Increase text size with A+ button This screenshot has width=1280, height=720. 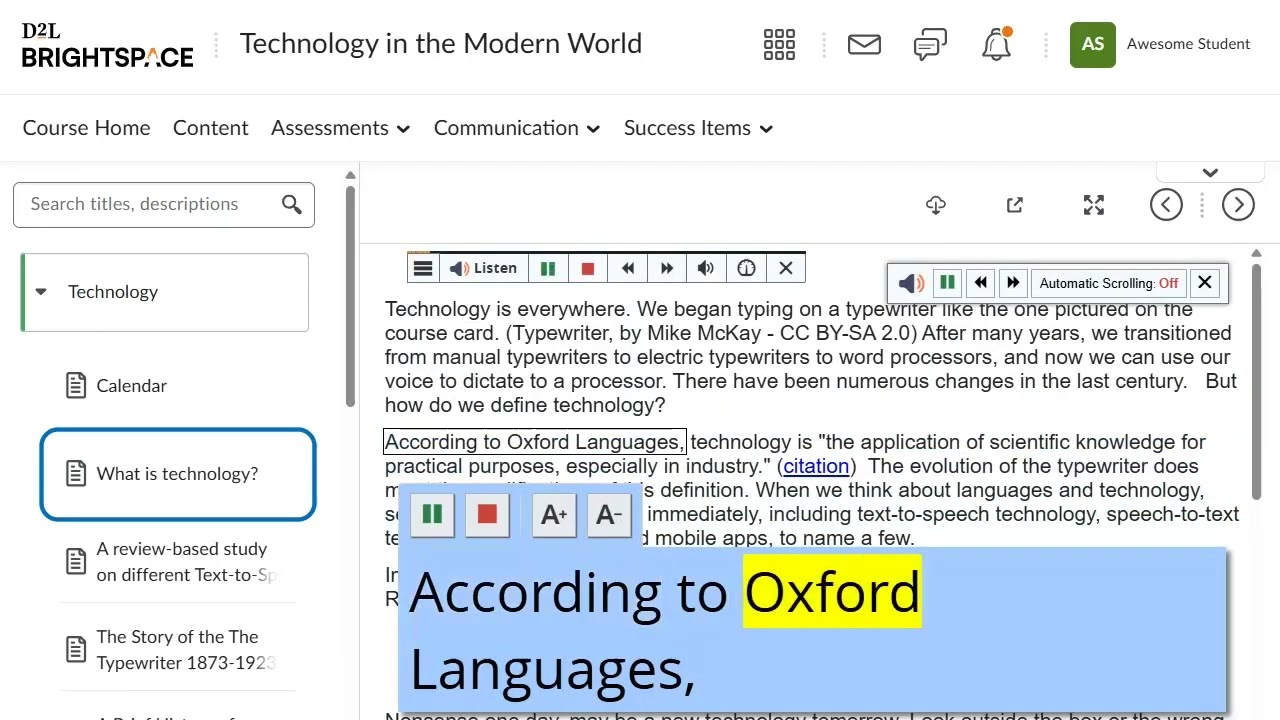(554, 514)
